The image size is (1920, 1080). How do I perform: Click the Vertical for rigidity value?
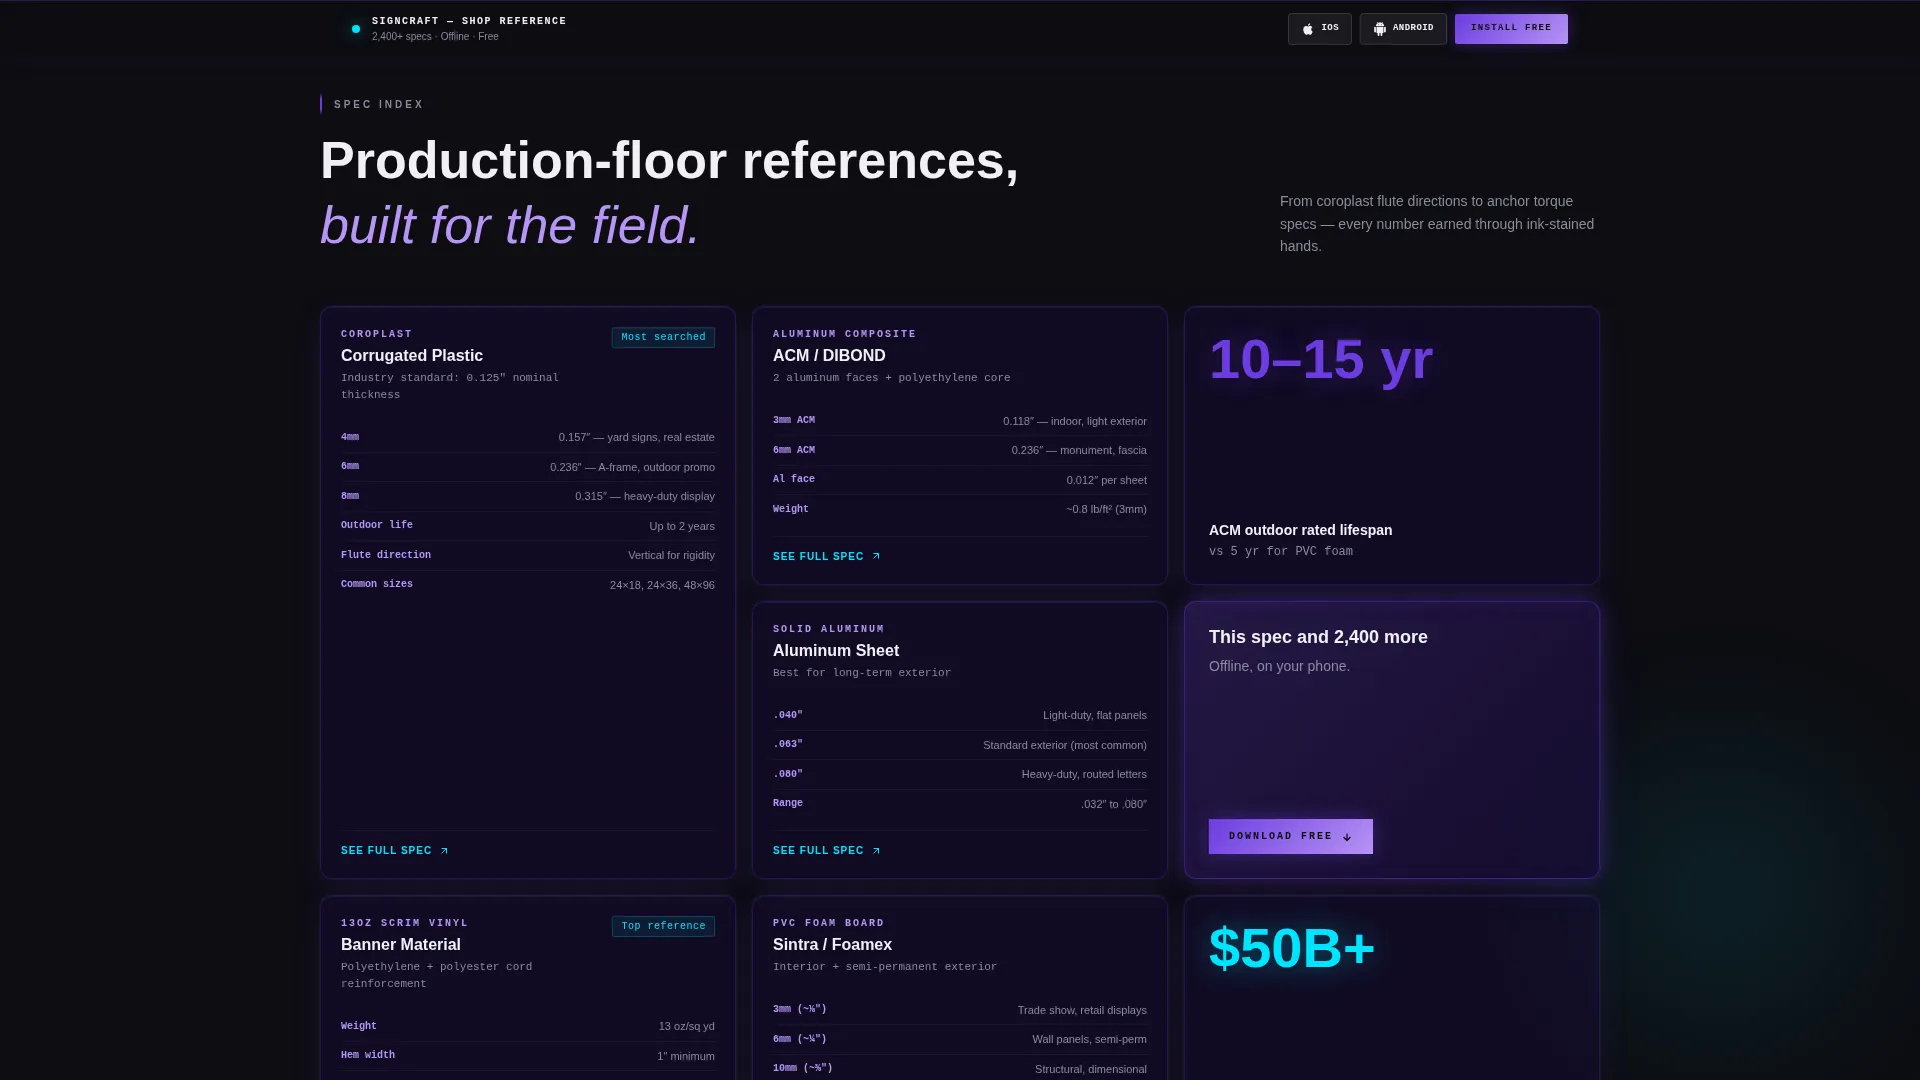[x=671, y=555]
